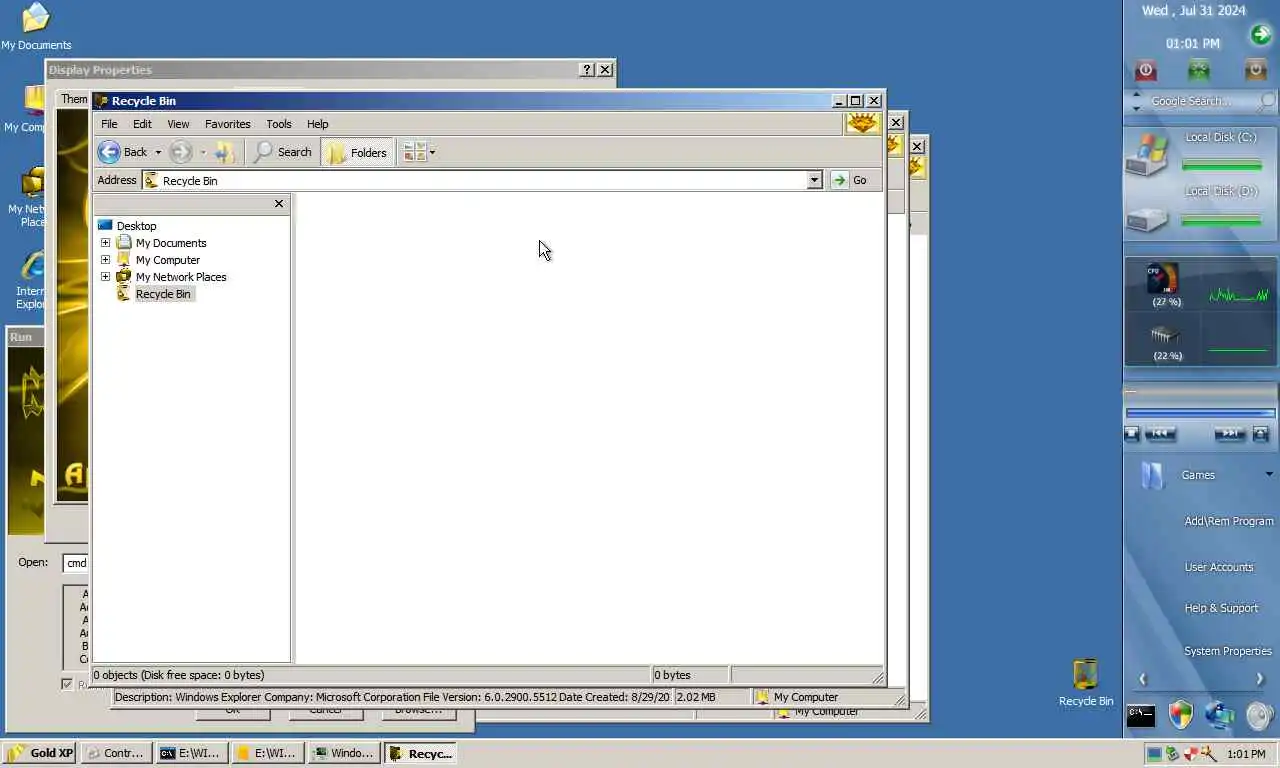Toggle the Folders pane button
This screenshot has height=768, width=1280.
358,152
